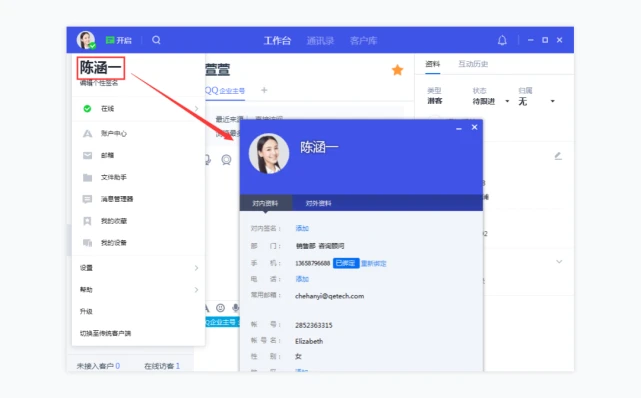
Task: Expand the 设置 submenu
Action: 138,268
